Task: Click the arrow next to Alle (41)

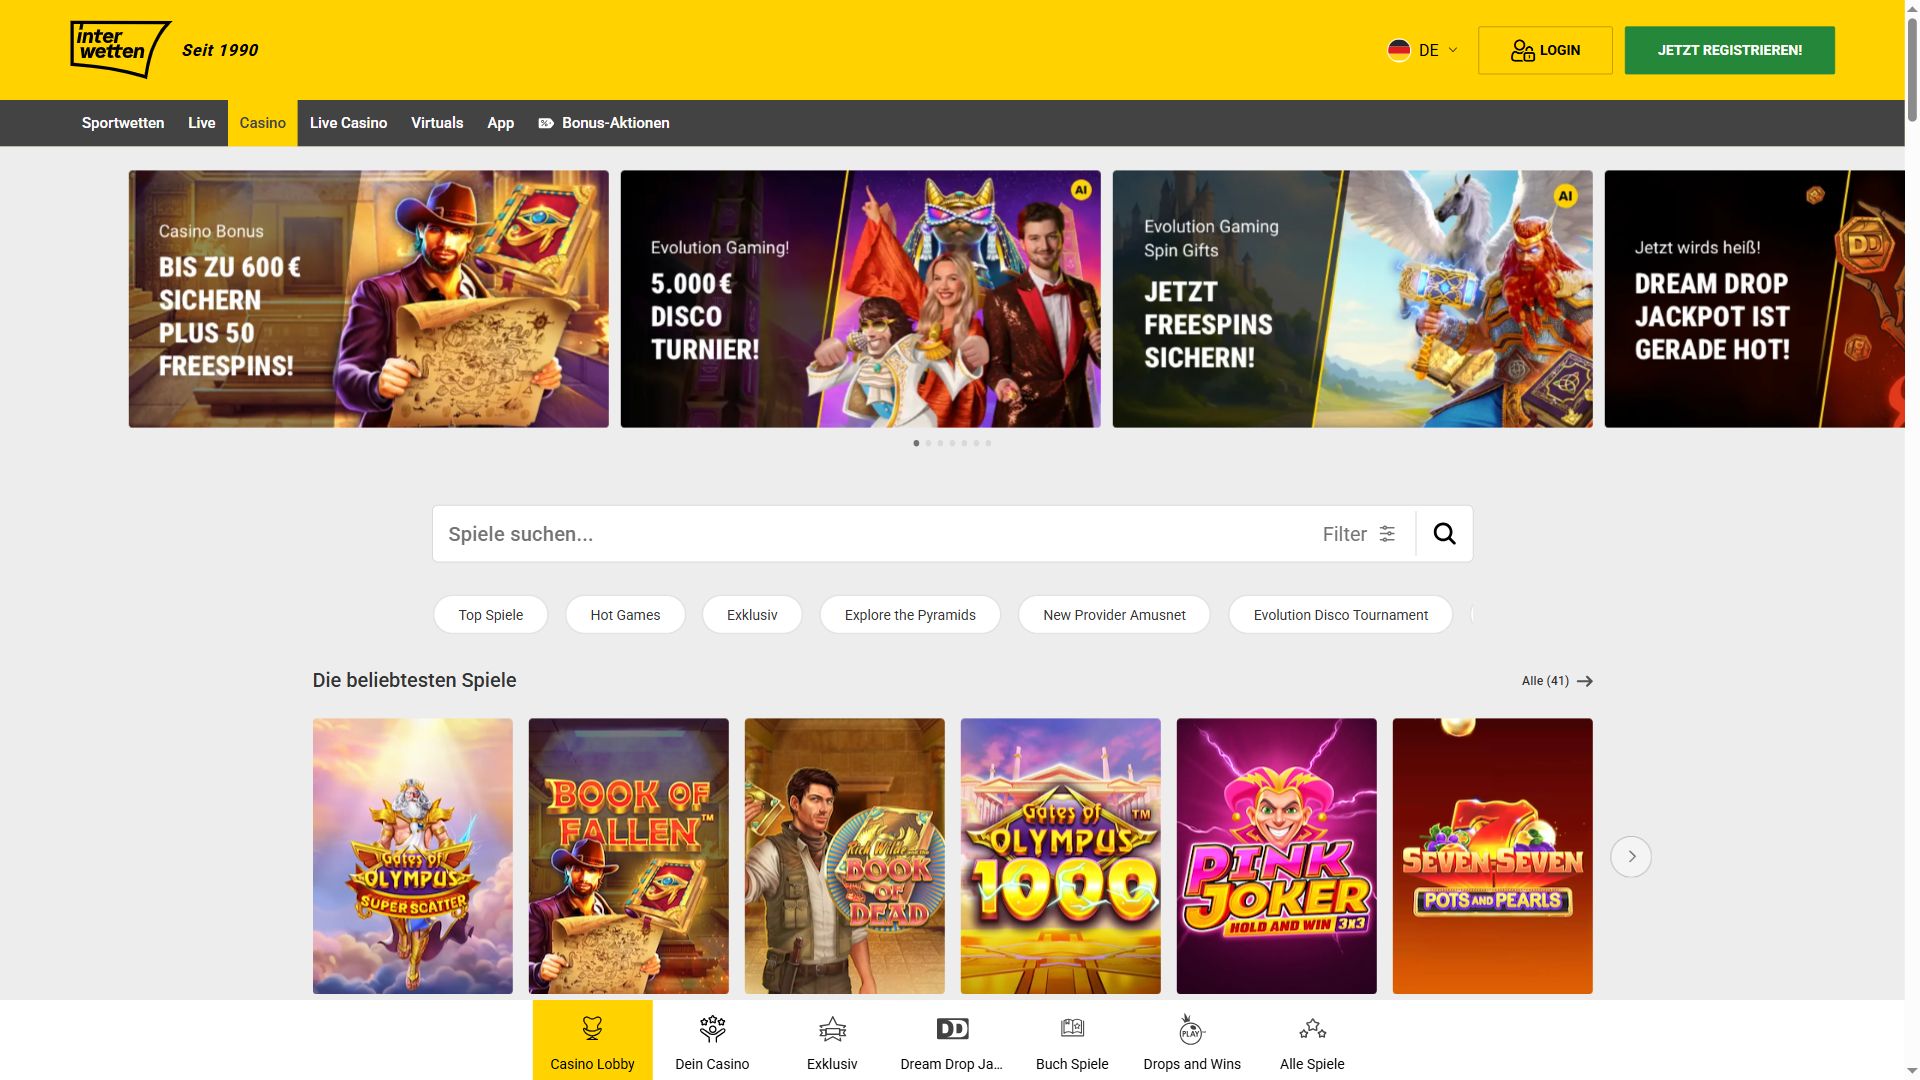Action: tap(1585, 681)
